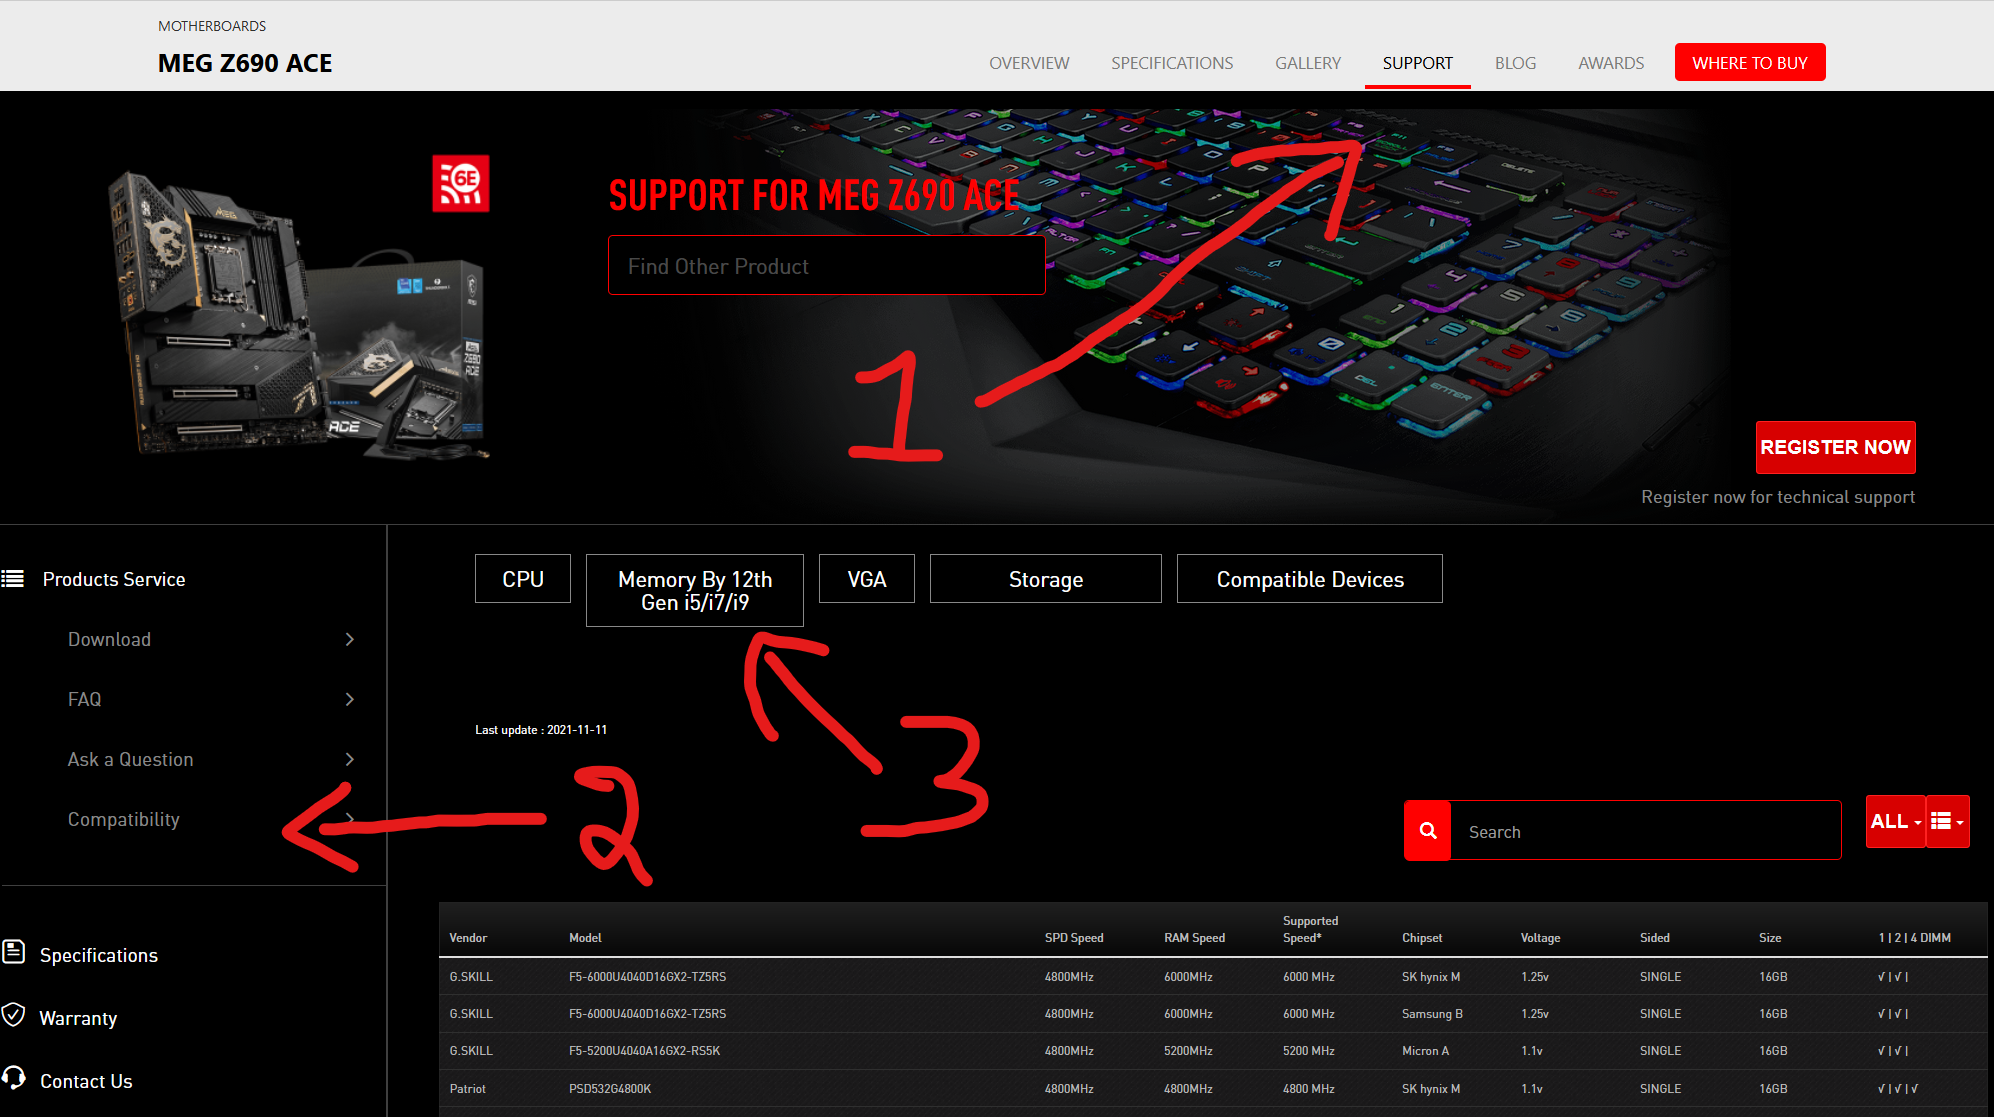The height and width of the screenshot is (1117, 1994).
Task: Click the Find Other Product field
Action: click(827, 266)
